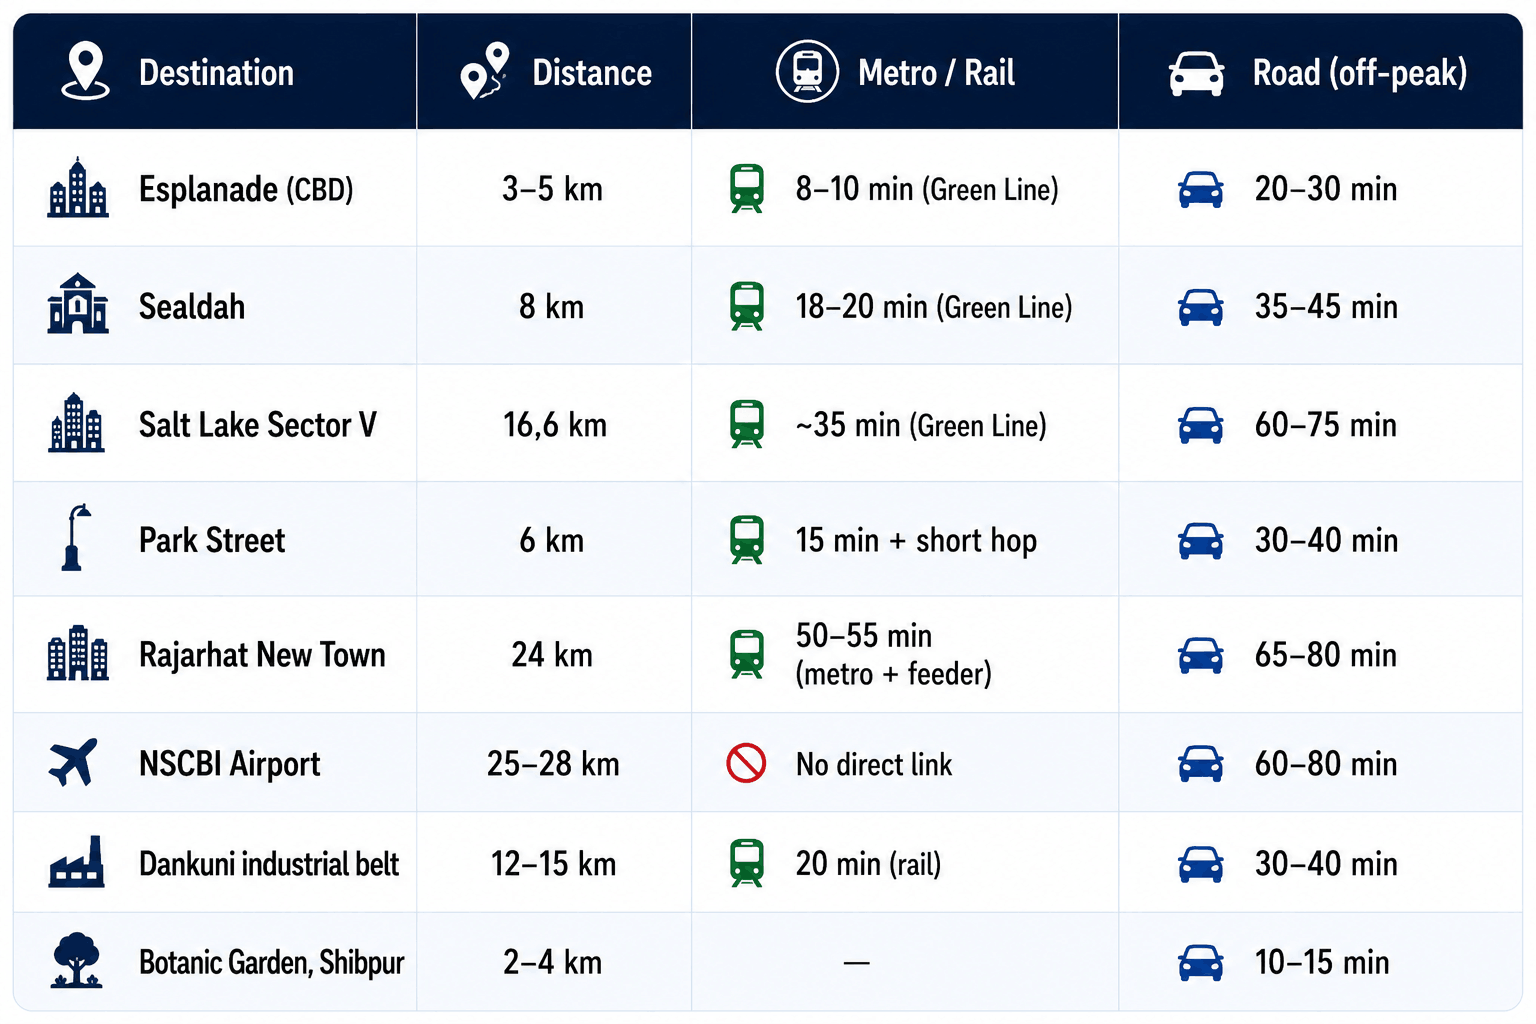Click the tree icon for Botanic Garden

click(76, 961)
